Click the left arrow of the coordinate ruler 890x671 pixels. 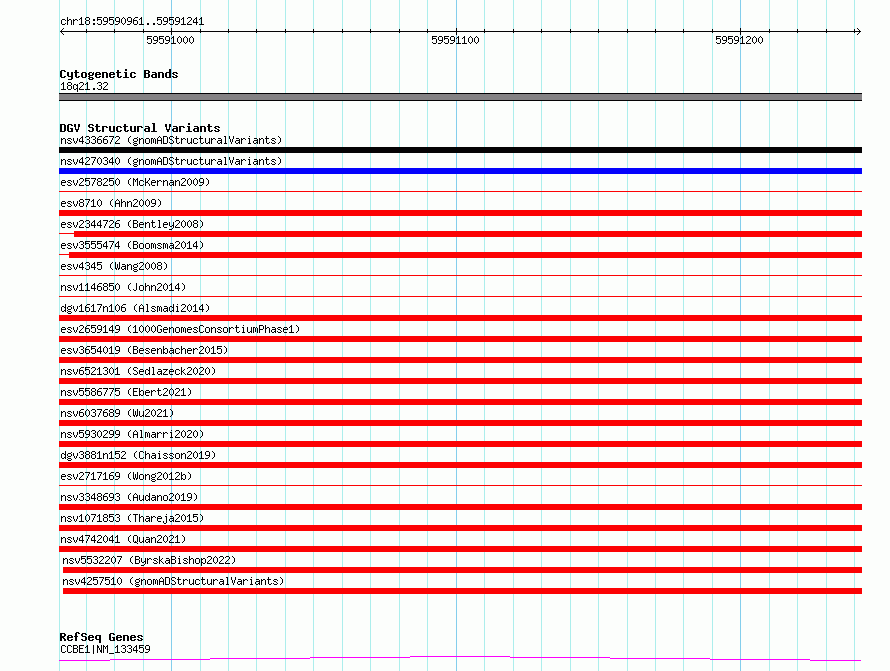[62, 31]
